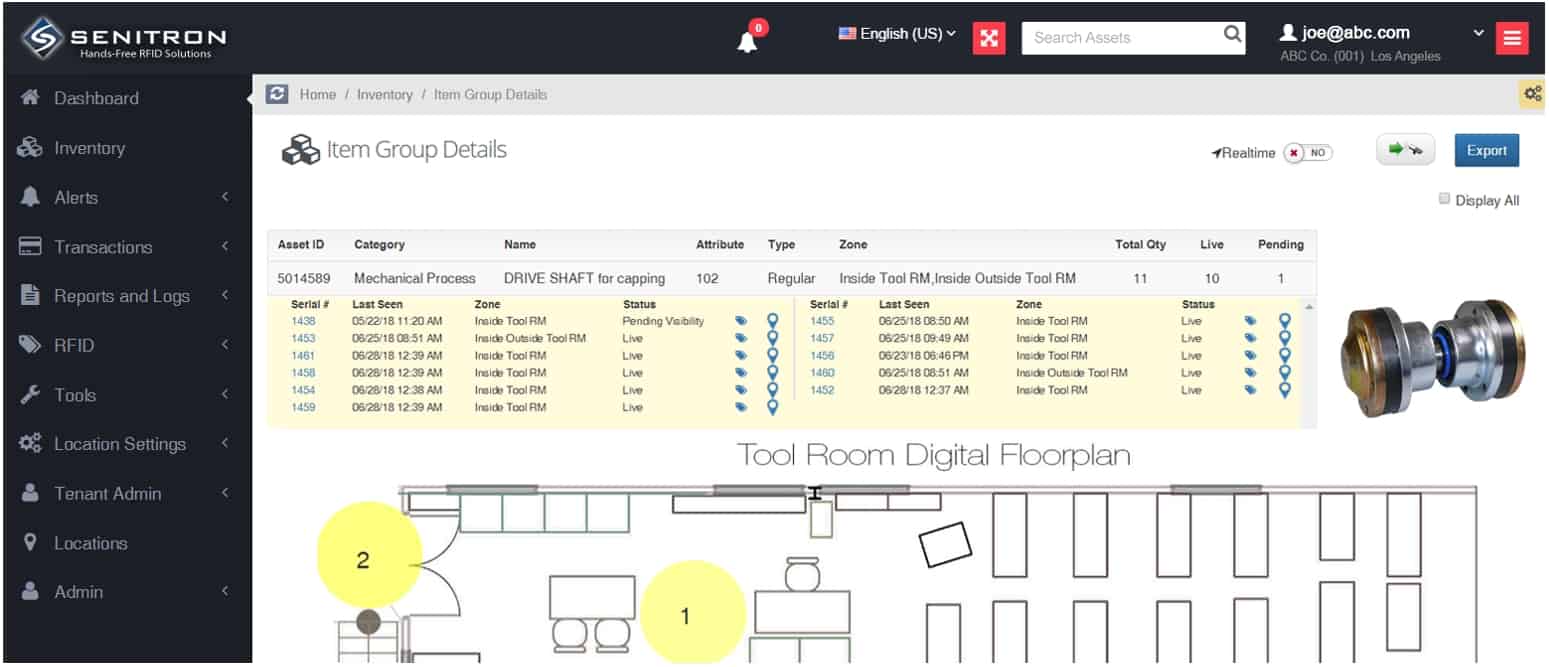Expand the Reports and Logs menu
The width and height of the screenshot is (1549, 667).
coord(126,296)
